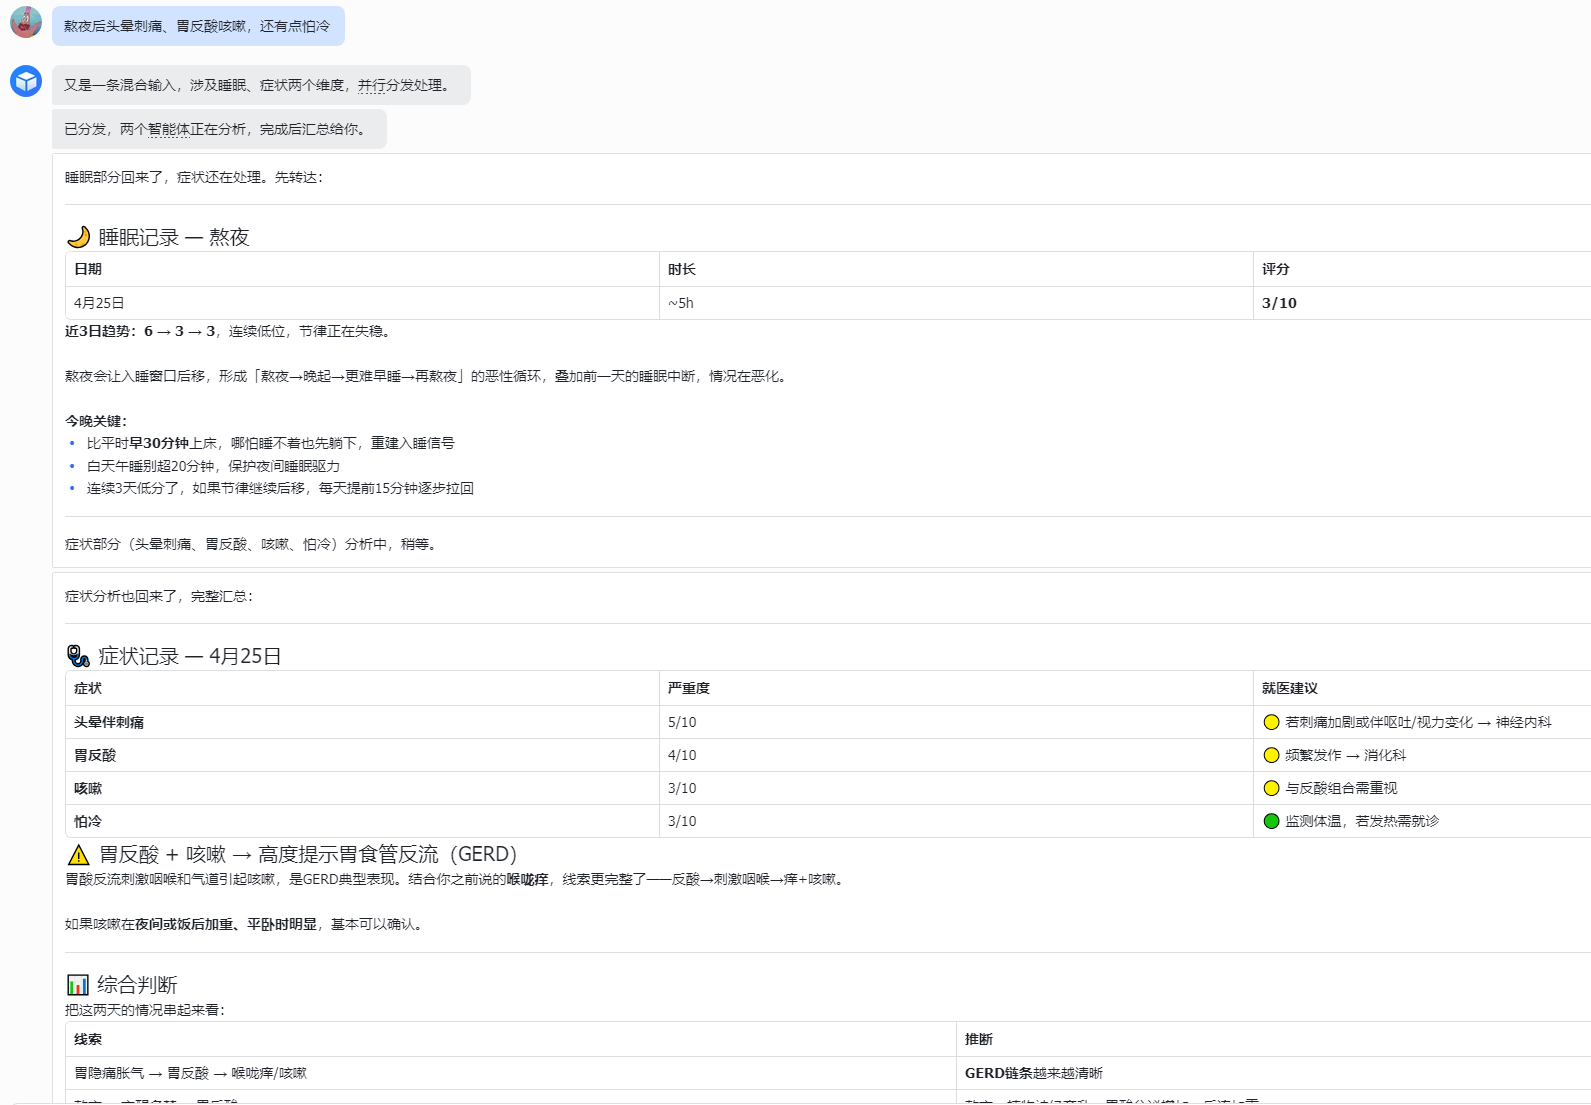Click bullet about 每天提前15分钟逐步拉回
Viewport: 1591px width, 1105px height.
coord(280,488)
